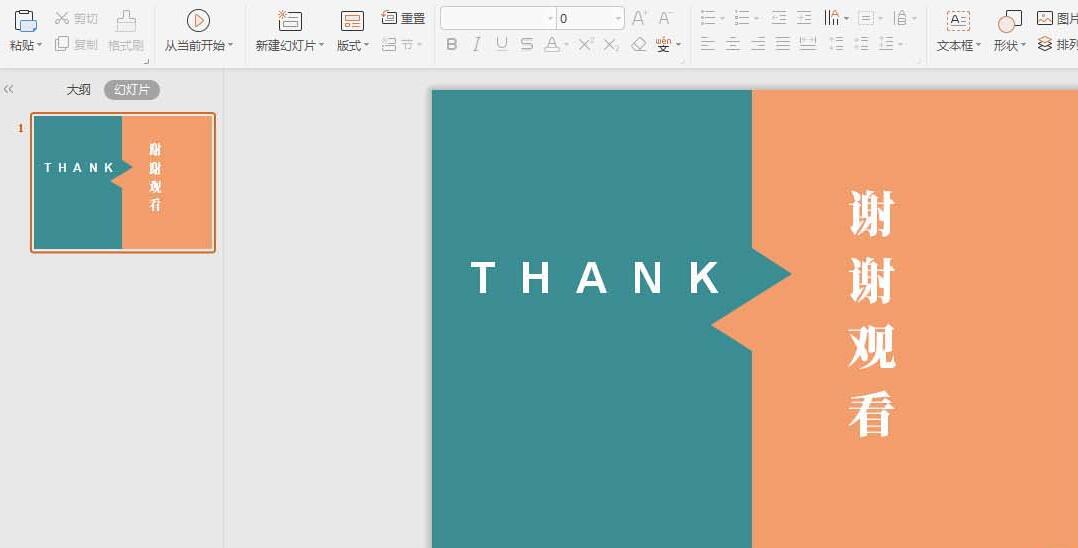Click the distributed alignment icon
Image resolution: width=1078 pixels, height=548 pixels.
pyautogui.click(x=808, y=45)
